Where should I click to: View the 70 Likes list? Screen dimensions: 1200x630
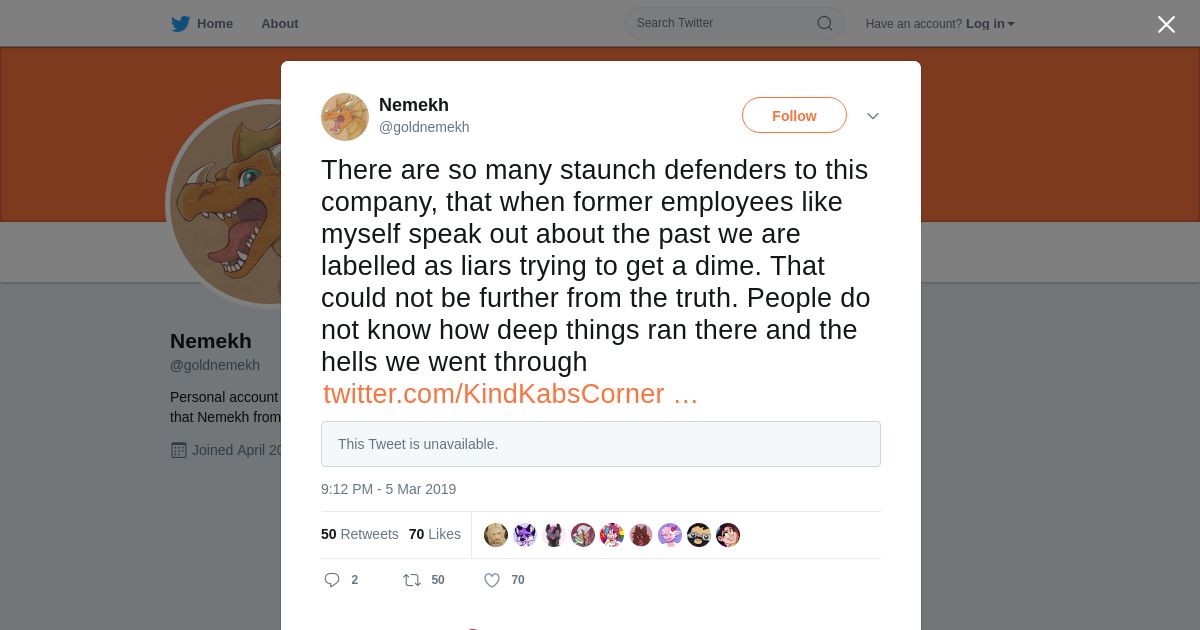point(435,534)
